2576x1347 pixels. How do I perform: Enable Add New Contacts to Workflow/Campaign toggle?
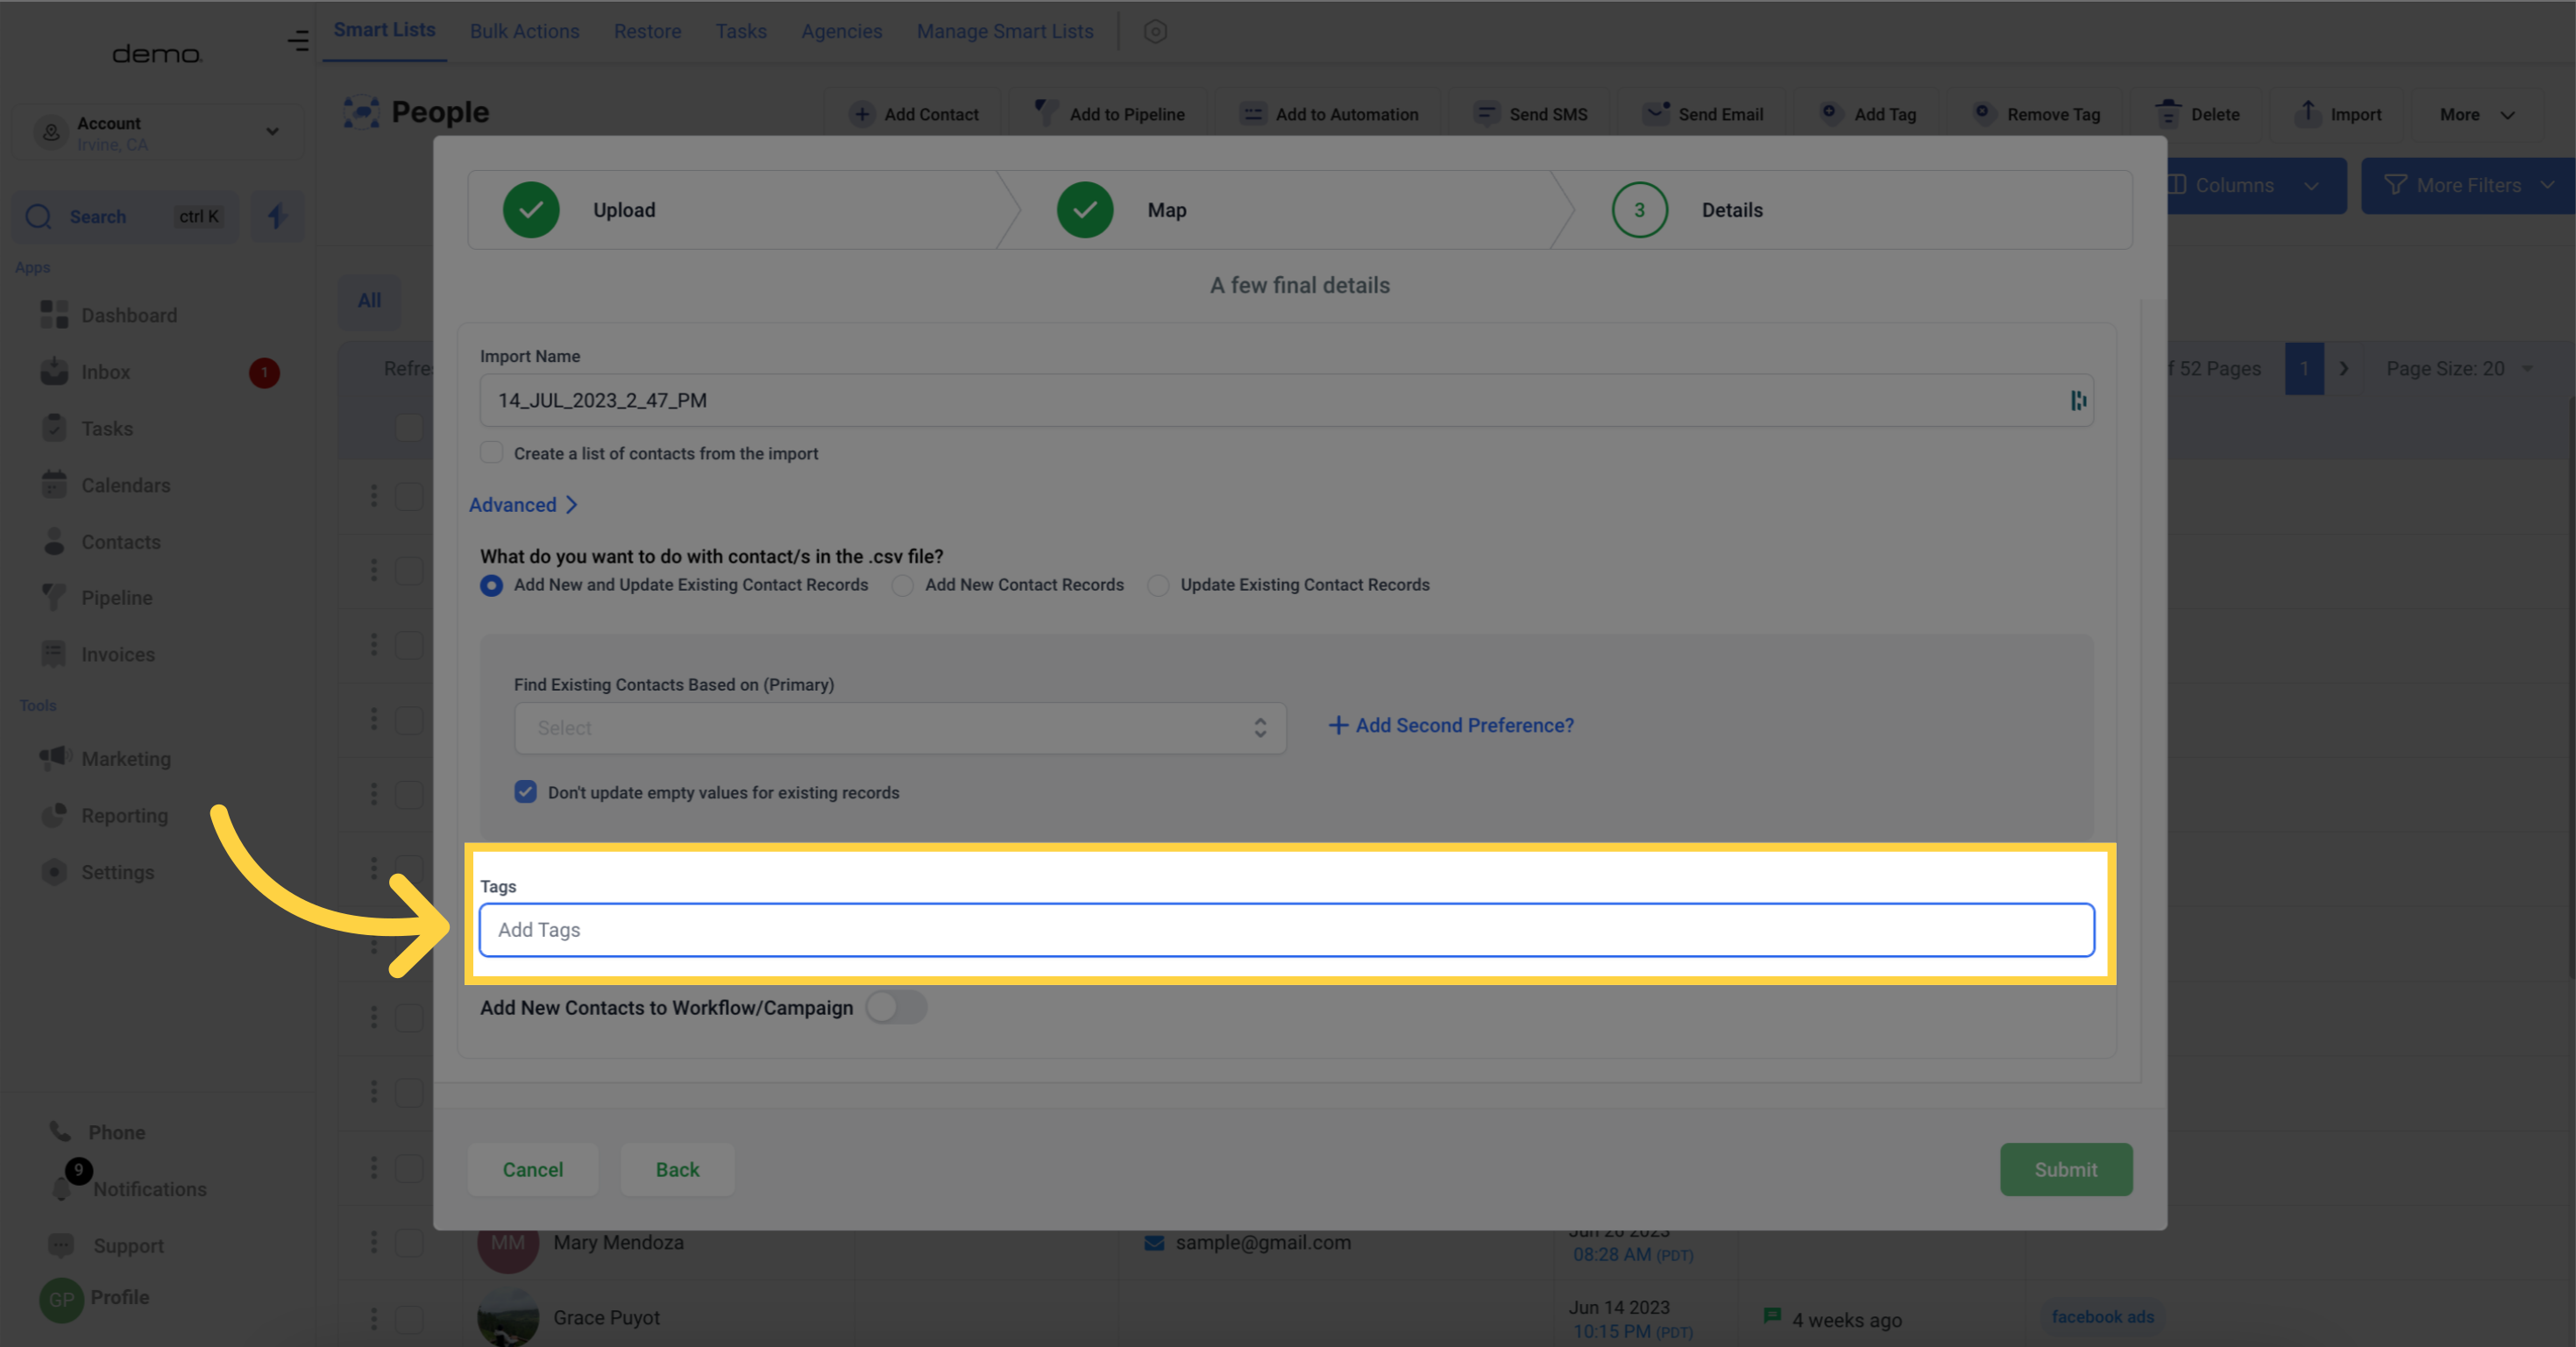point(894,1006)
